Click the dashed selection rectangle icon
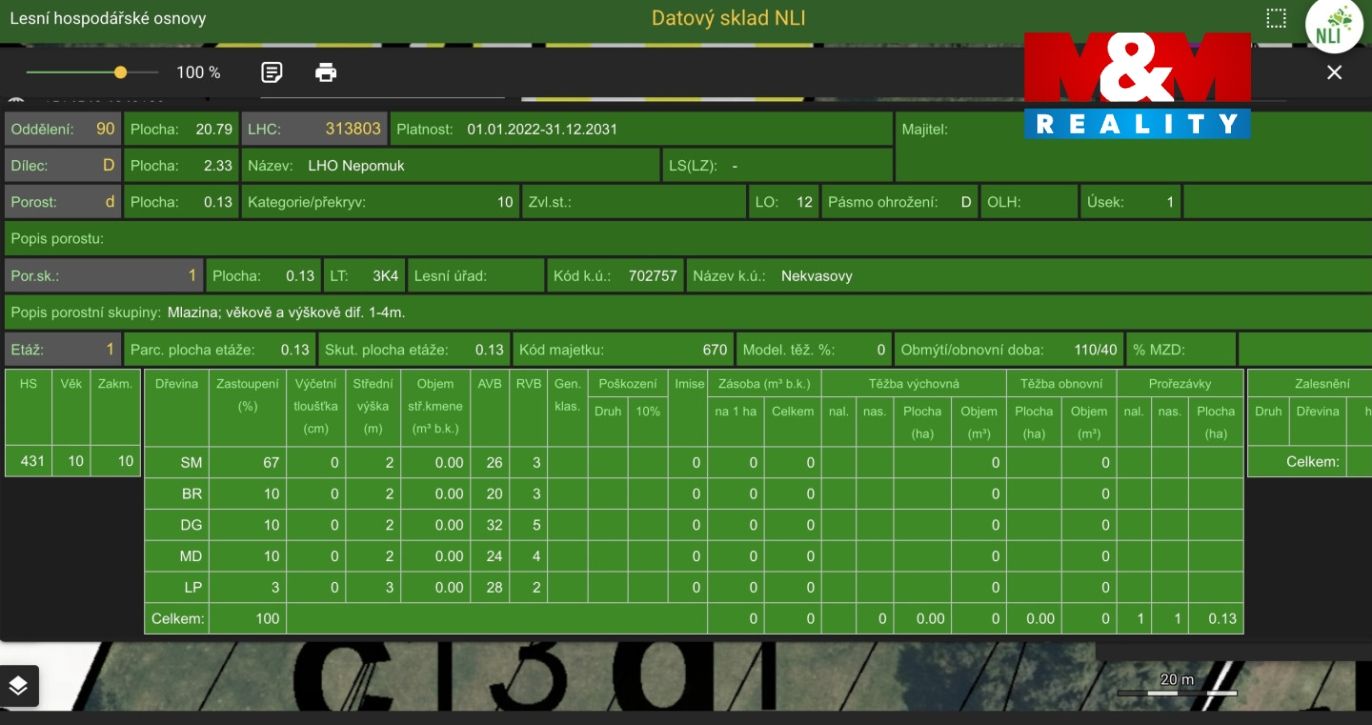 click(1276, 18)
